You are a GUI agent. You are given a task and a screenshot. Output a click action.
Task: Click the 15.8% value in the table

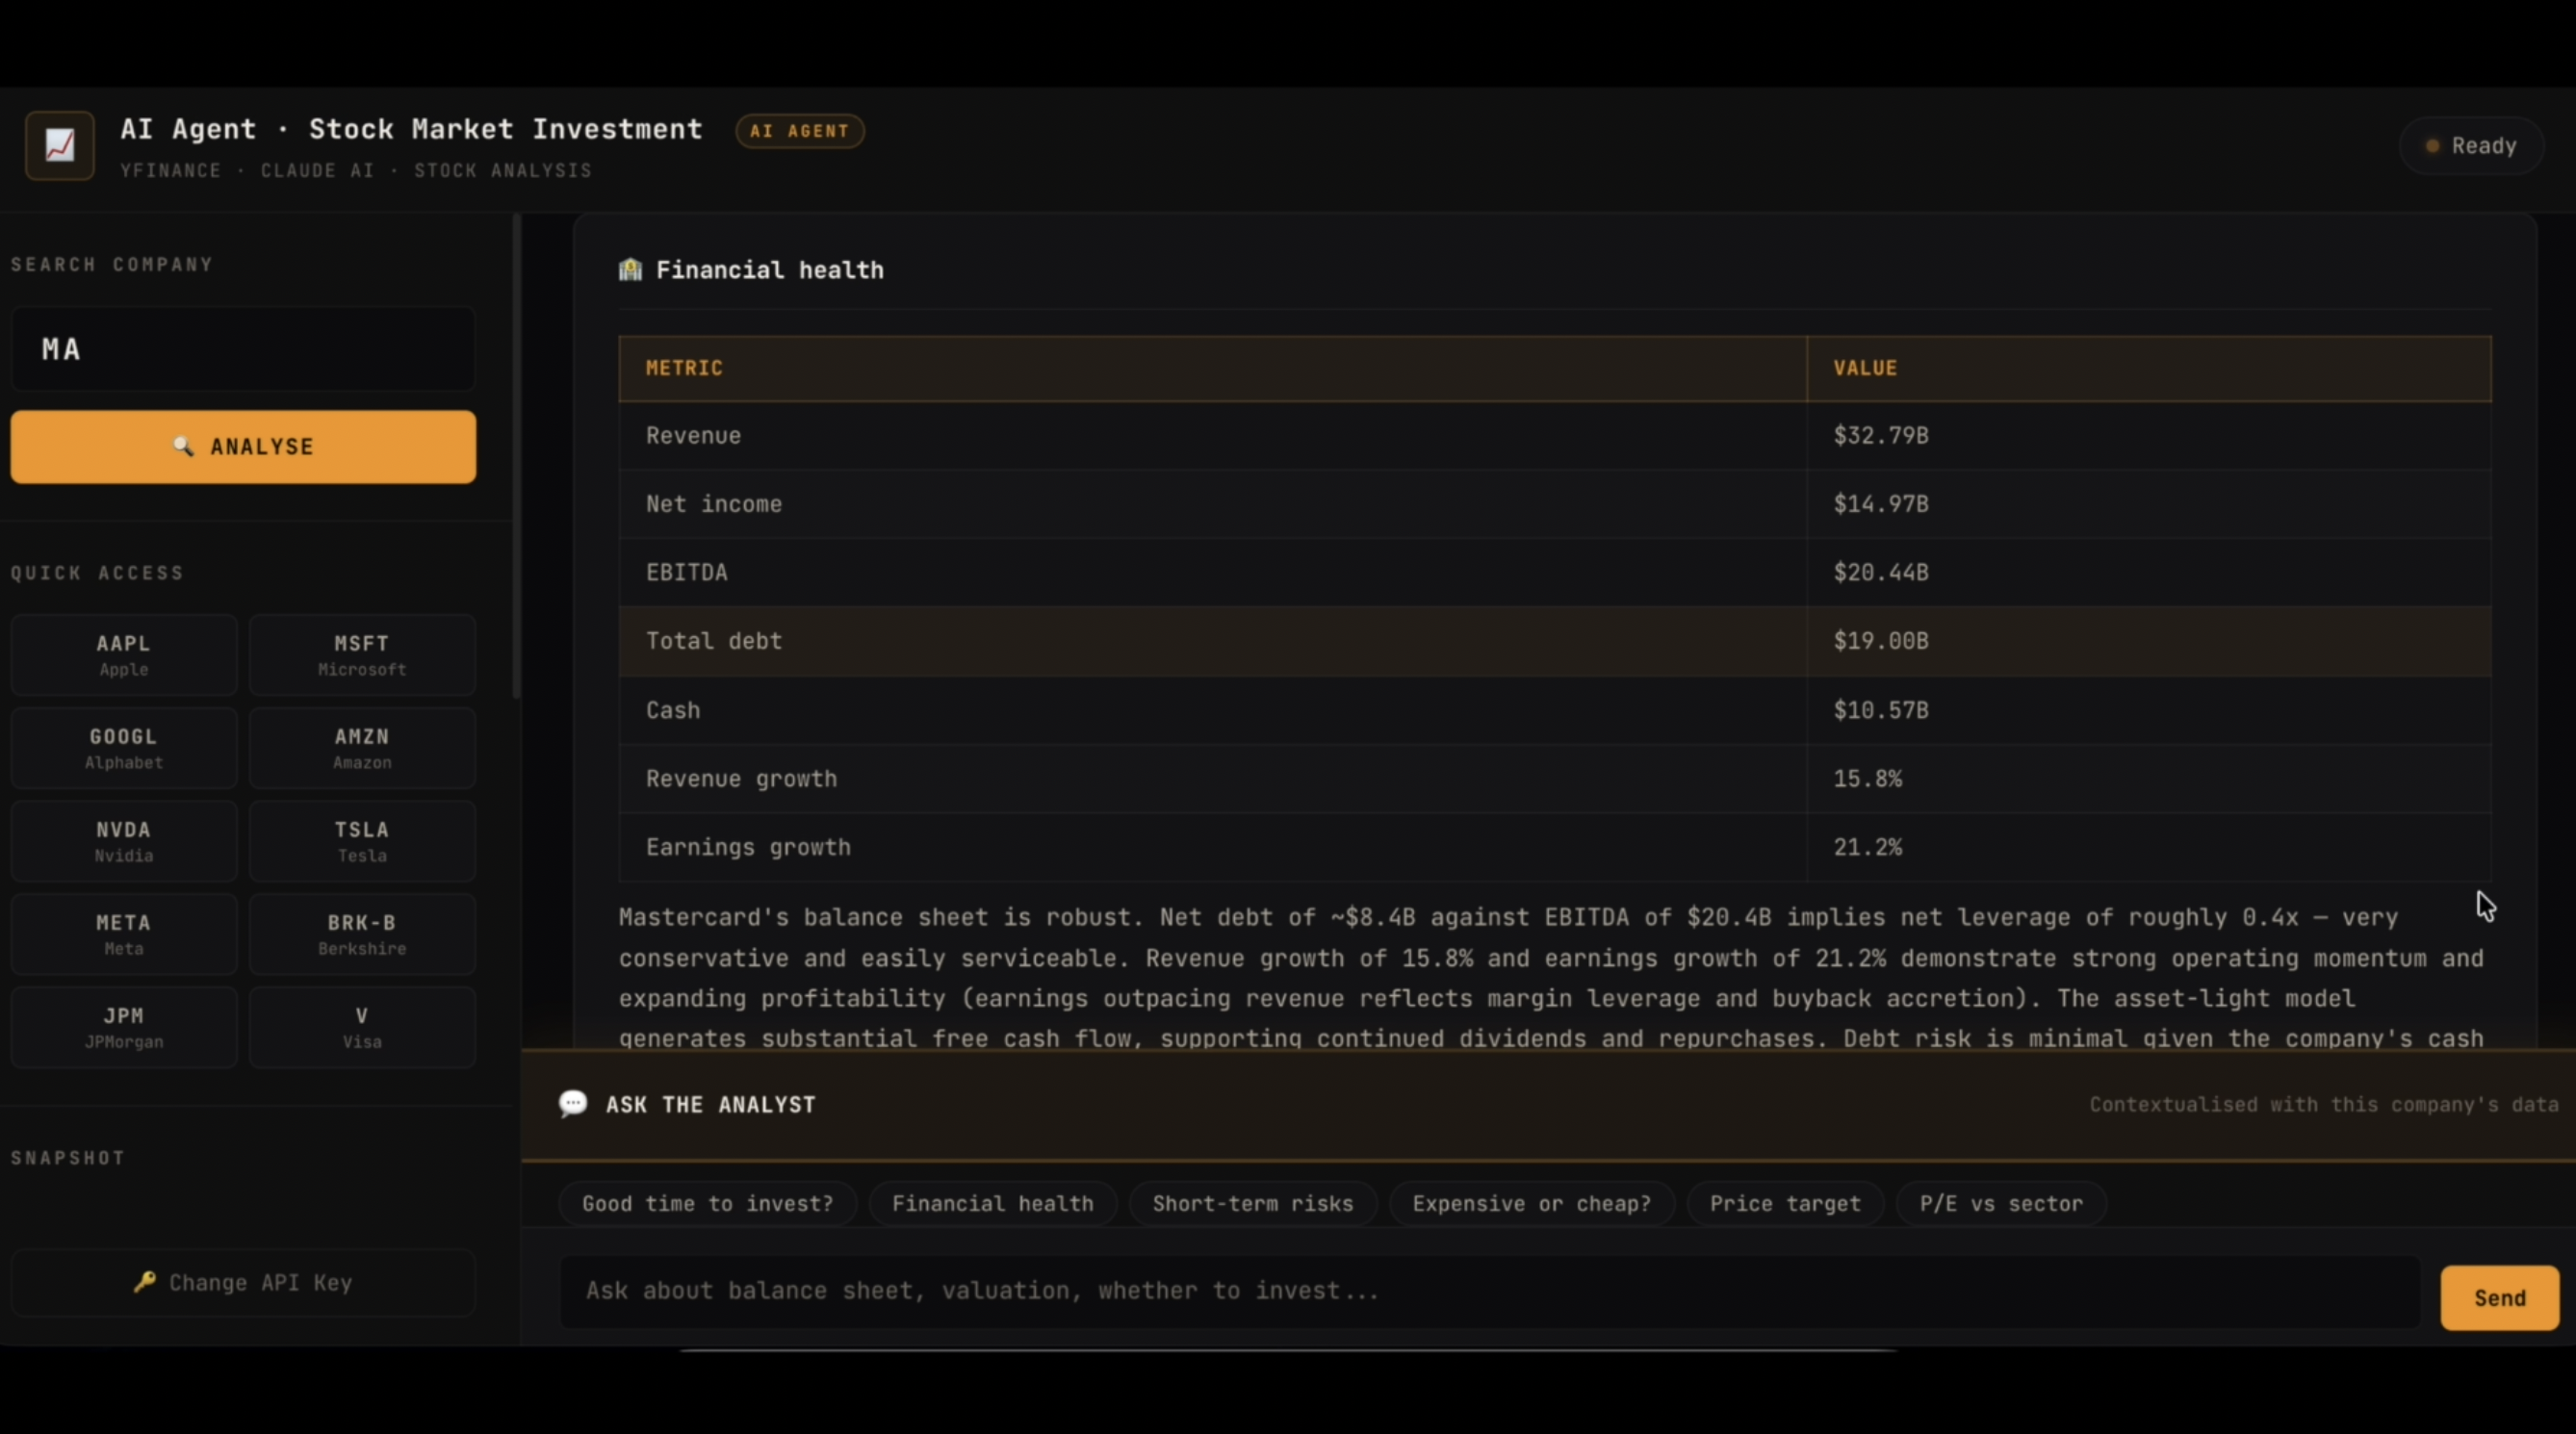pos(1868,779)
